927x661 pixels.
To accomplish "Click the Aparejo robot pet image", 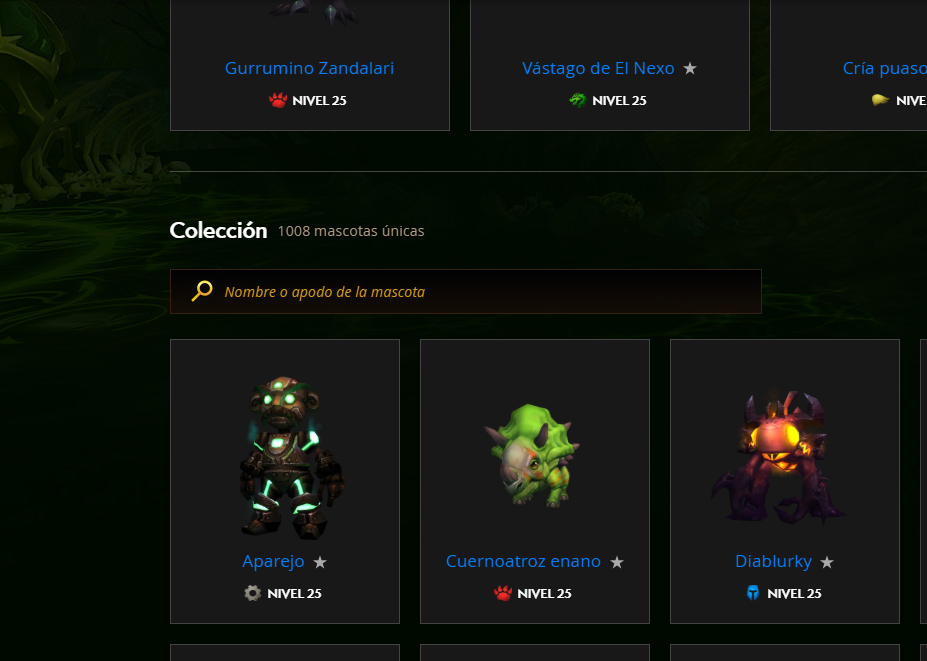I will point(289,458).
